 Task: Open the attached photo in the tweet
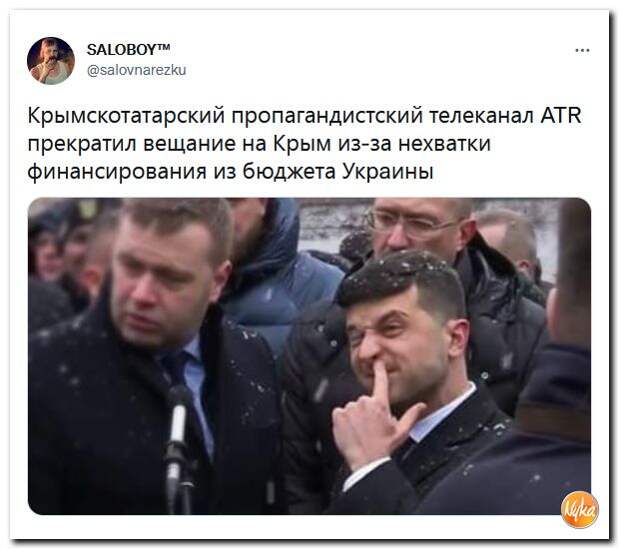309,356
